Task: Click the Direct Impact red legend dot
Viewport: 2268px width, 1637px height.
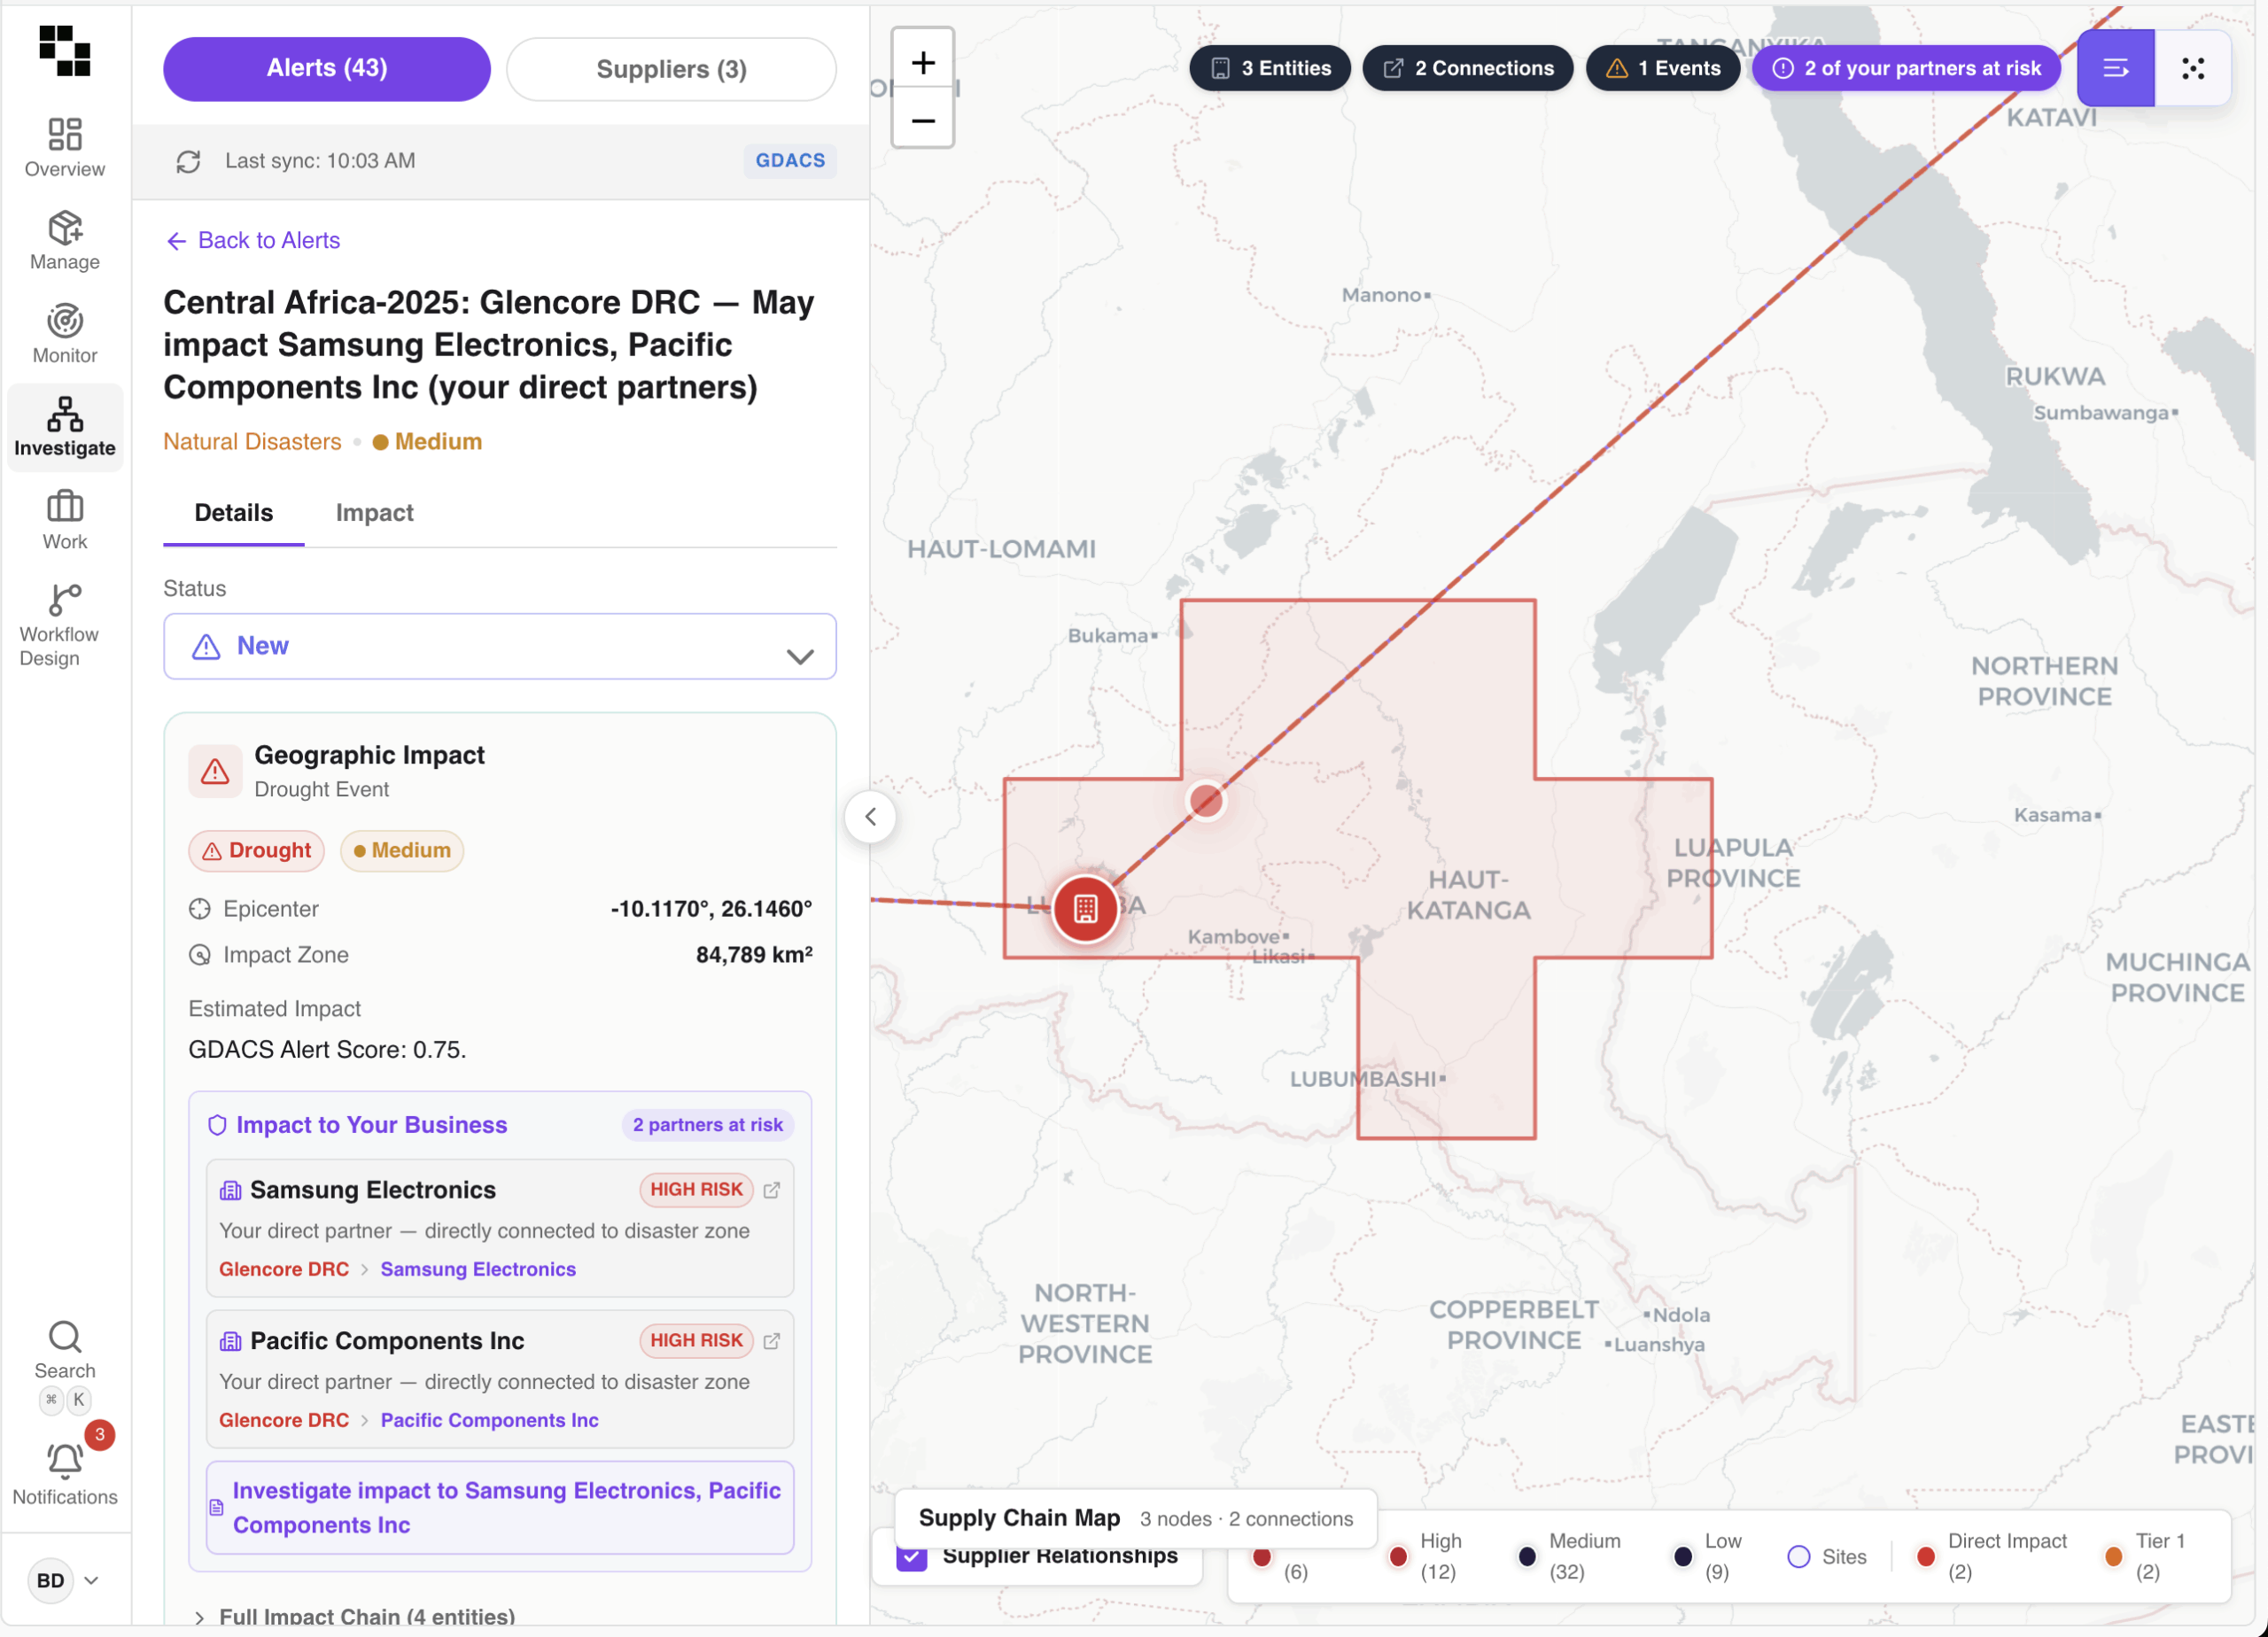Action: coord(1925,1557)
